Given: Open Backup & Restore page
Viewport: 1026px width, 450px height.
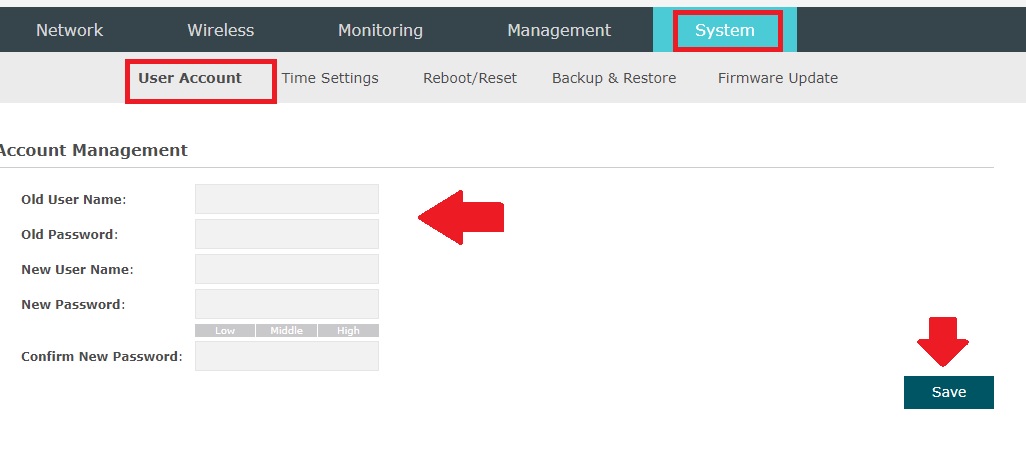Looking at the screenshot, I should click(614, 78).
